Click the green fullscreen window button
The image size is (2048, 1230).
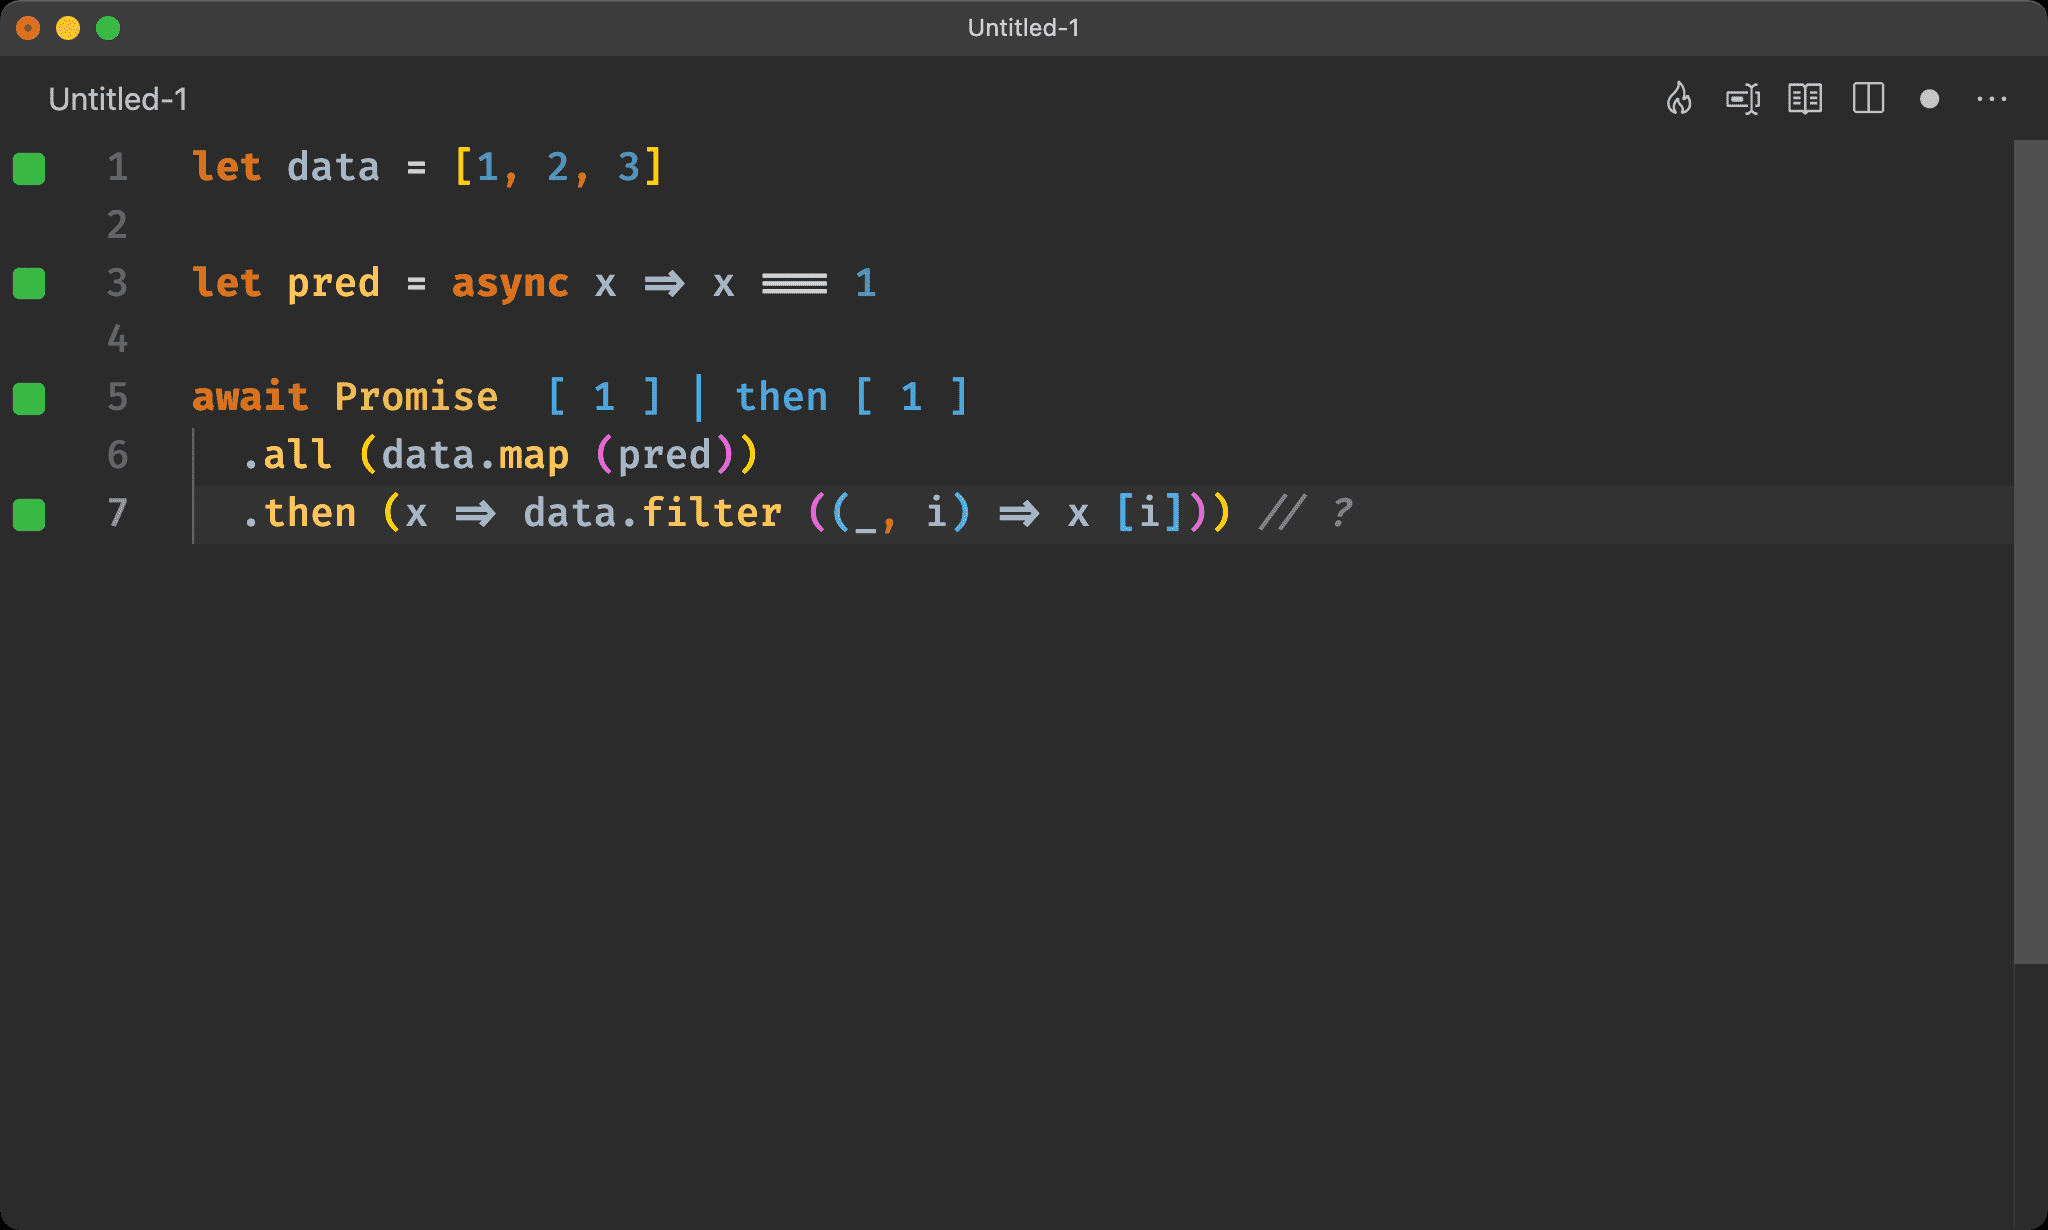(108, 28)
